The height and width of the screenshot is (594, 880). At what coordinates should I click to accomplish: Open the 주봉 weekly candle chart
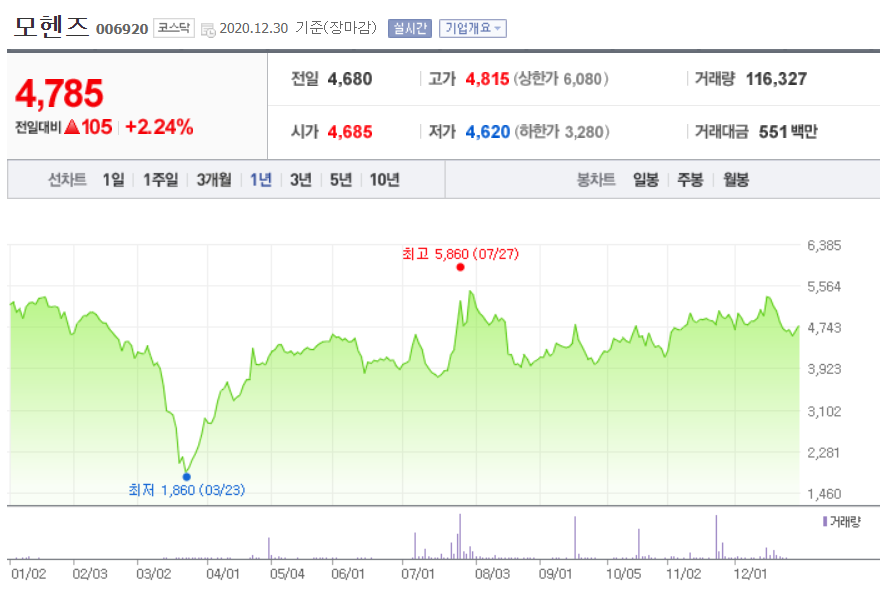(x=690, y=180)
